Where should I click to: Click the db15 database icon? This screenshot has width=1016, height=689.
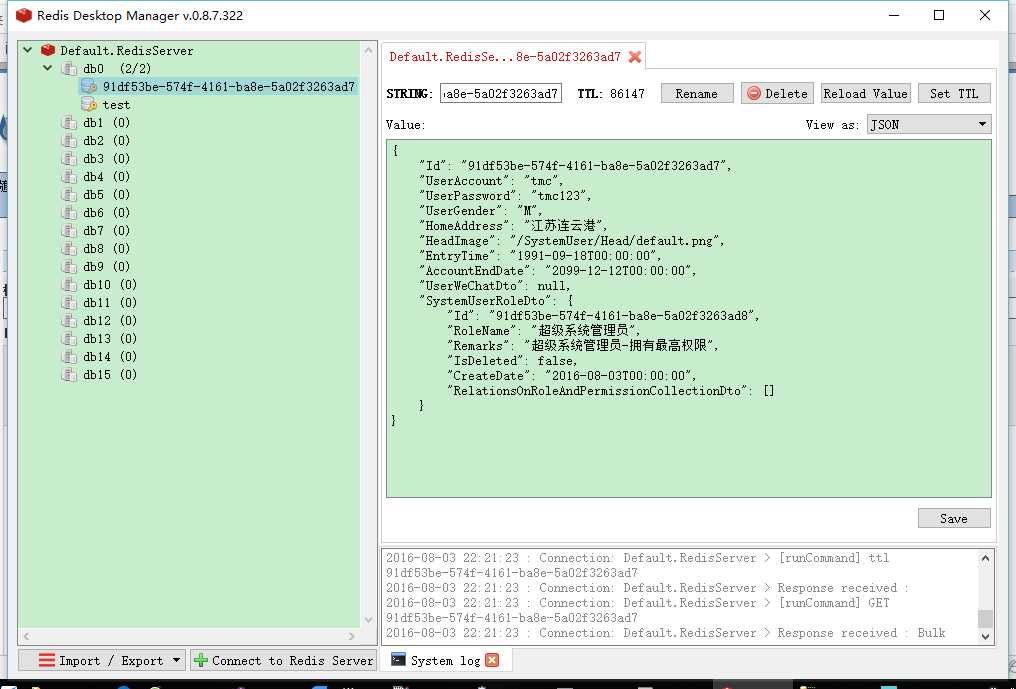tap(69, 375)
